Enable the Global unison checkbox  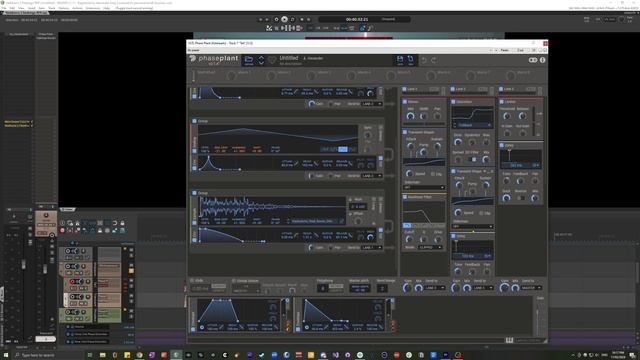point(234,281)
